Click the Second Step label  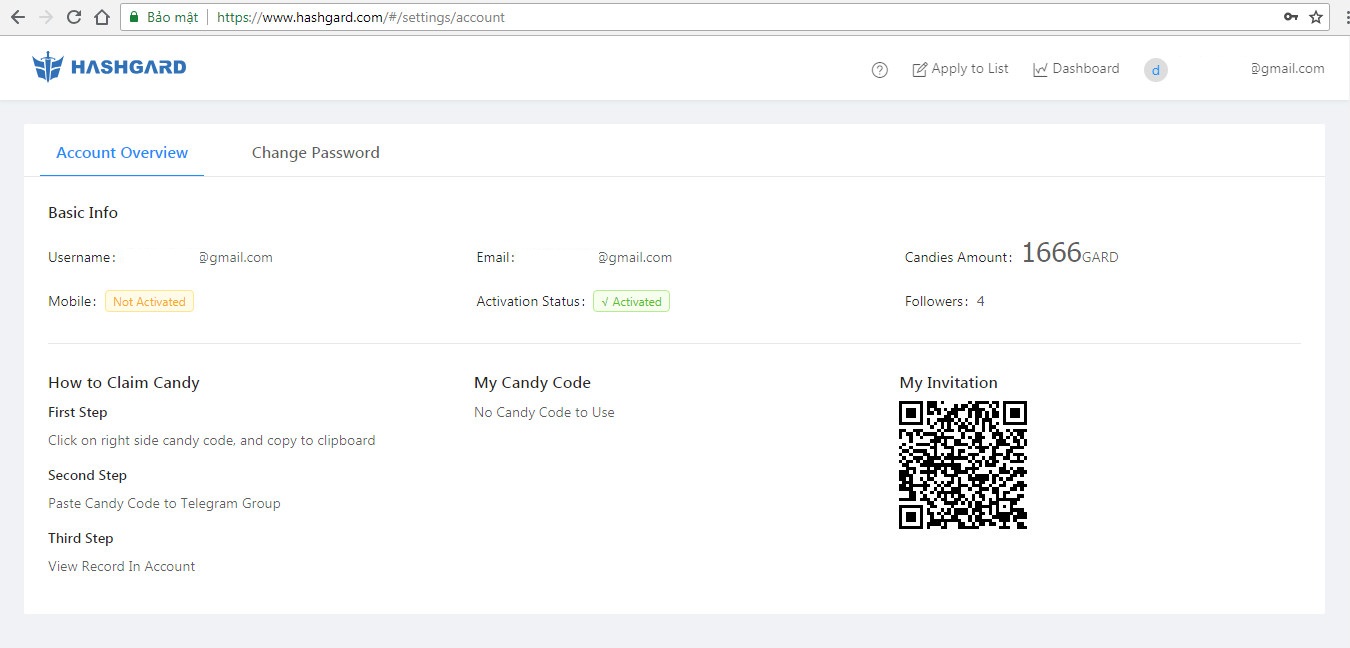[x=87, y=476]
